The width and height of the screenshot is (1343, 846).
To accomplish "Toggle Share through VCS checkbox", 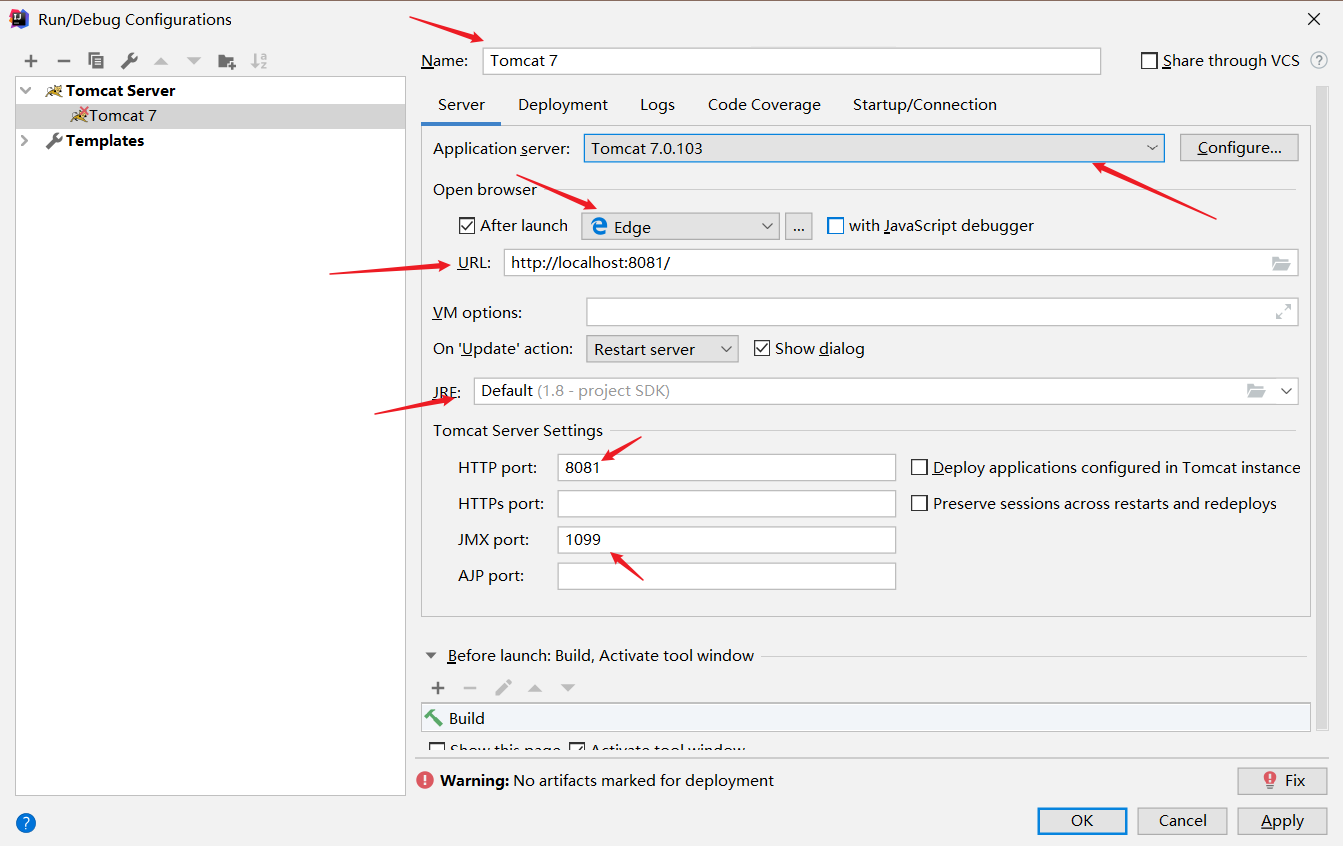I will pyautogui.click(x=1149, y=61).
